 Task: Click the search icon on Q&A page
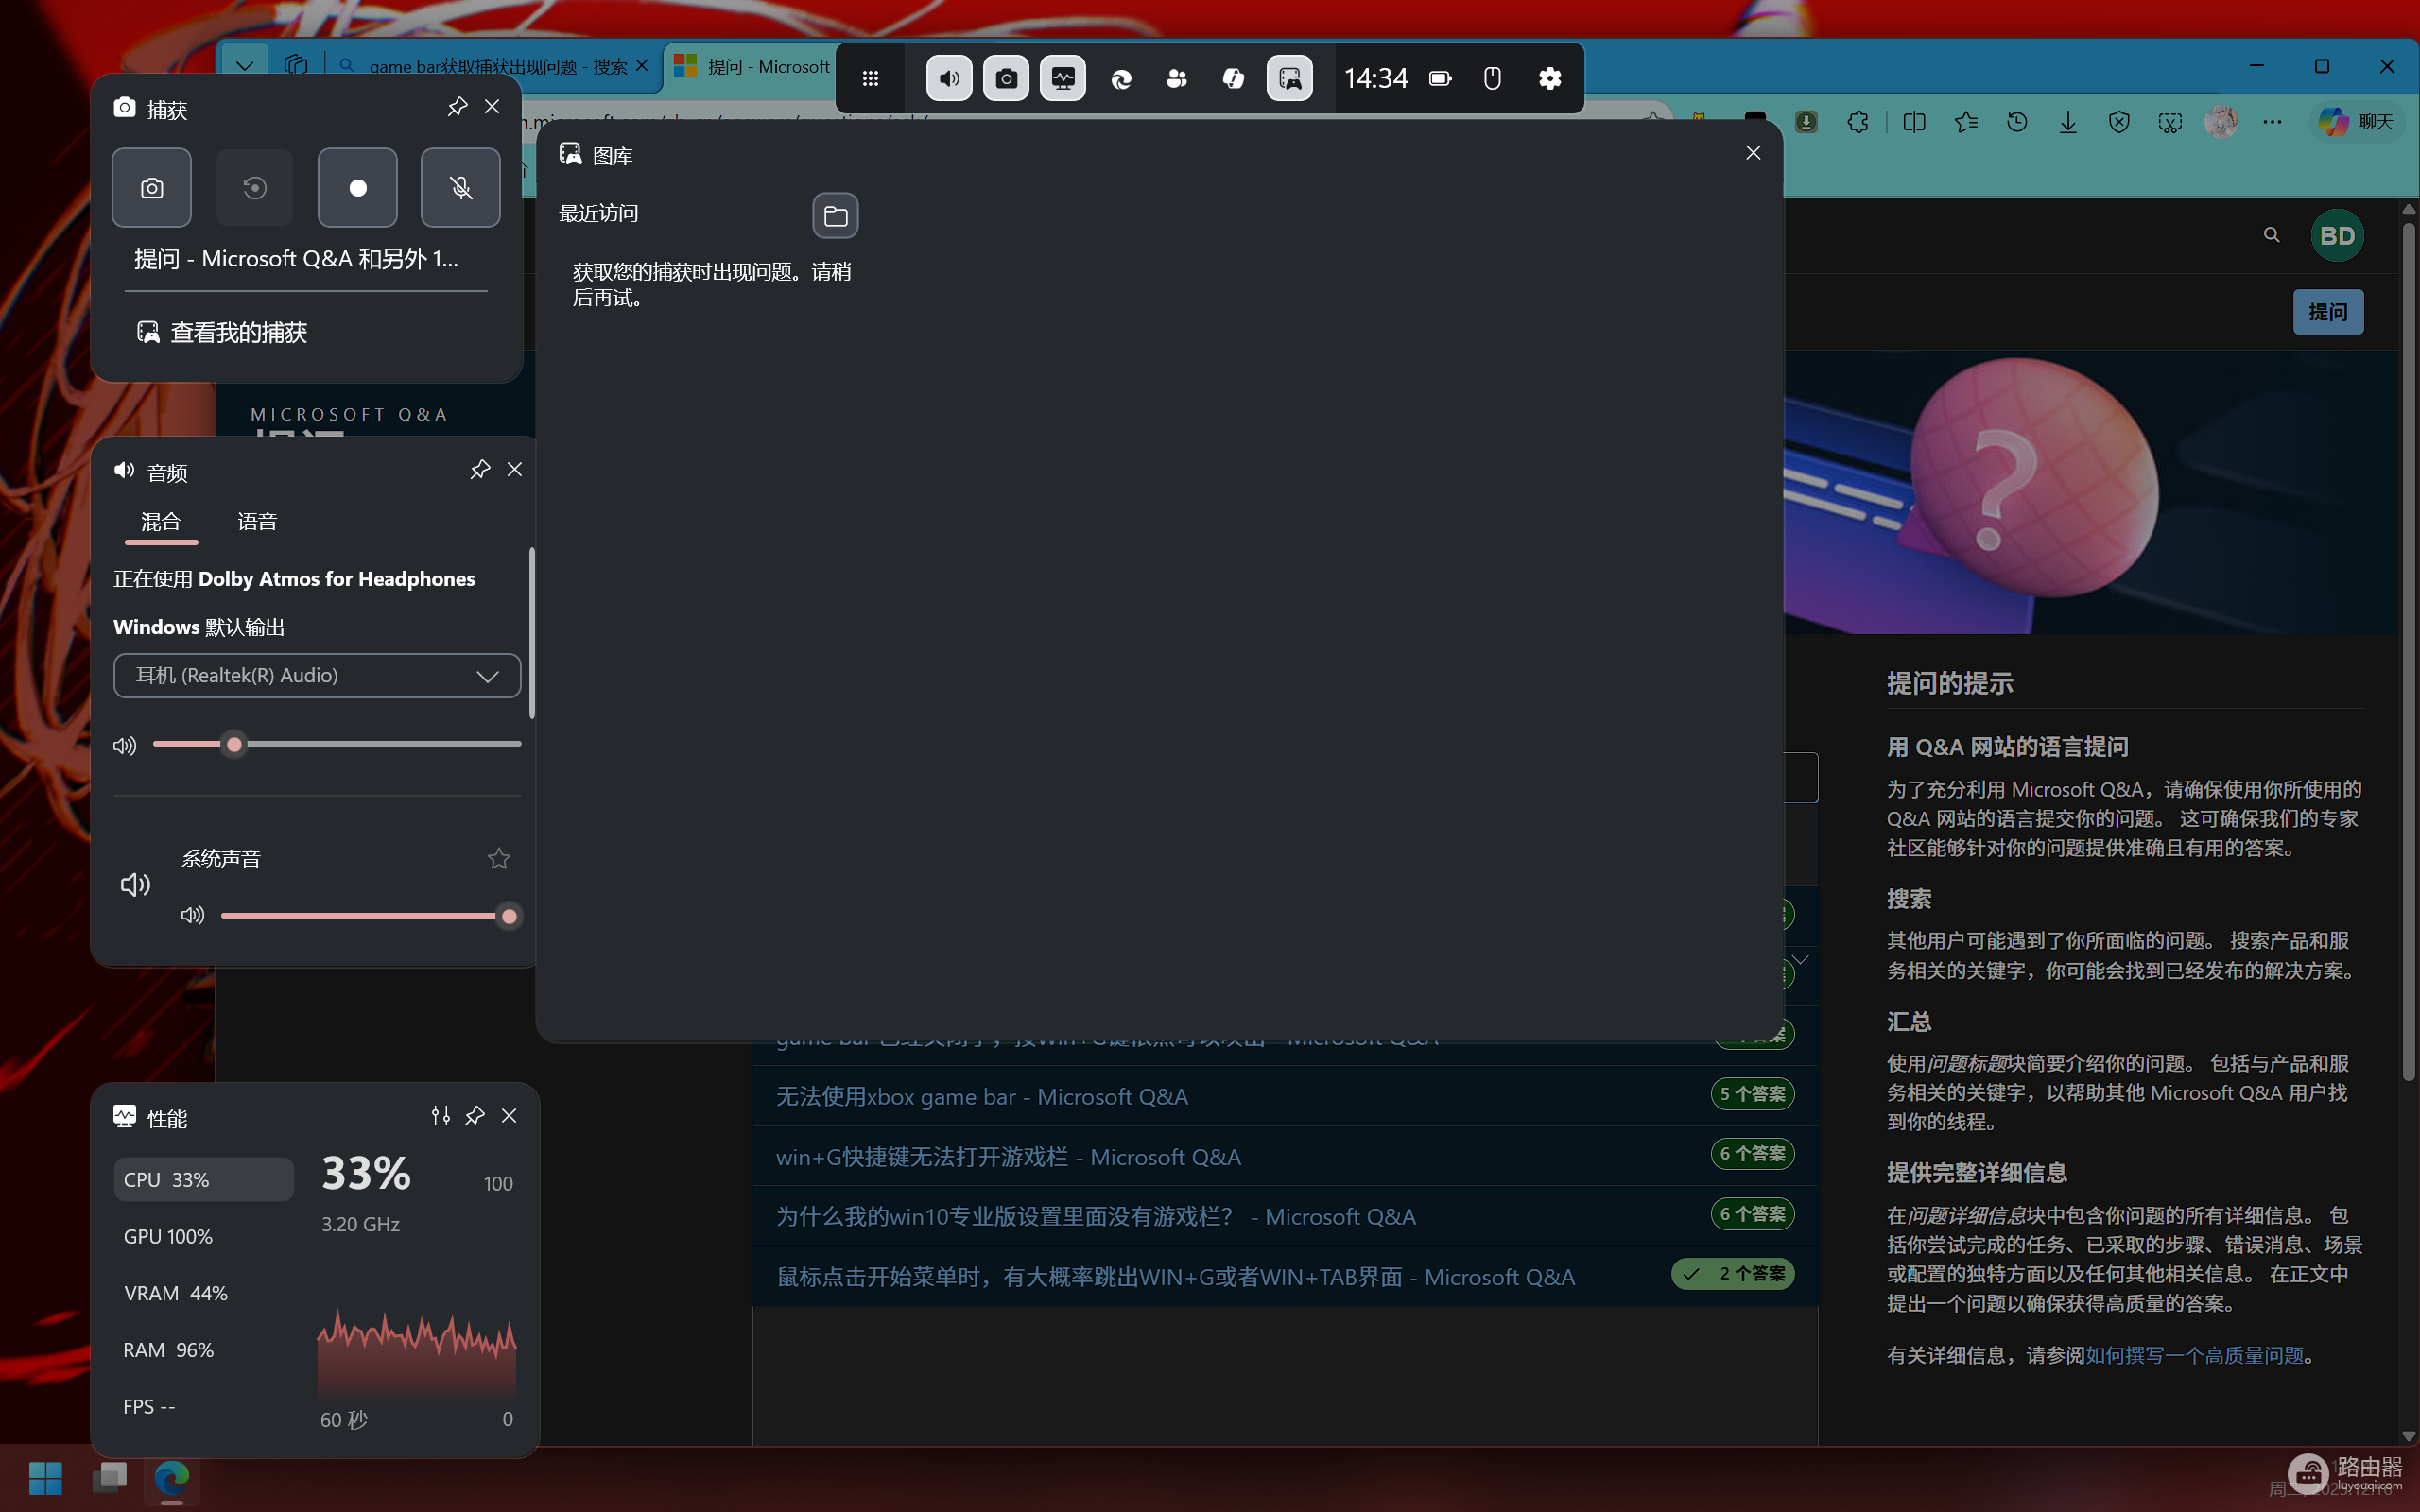click(x=2271, y=235)
